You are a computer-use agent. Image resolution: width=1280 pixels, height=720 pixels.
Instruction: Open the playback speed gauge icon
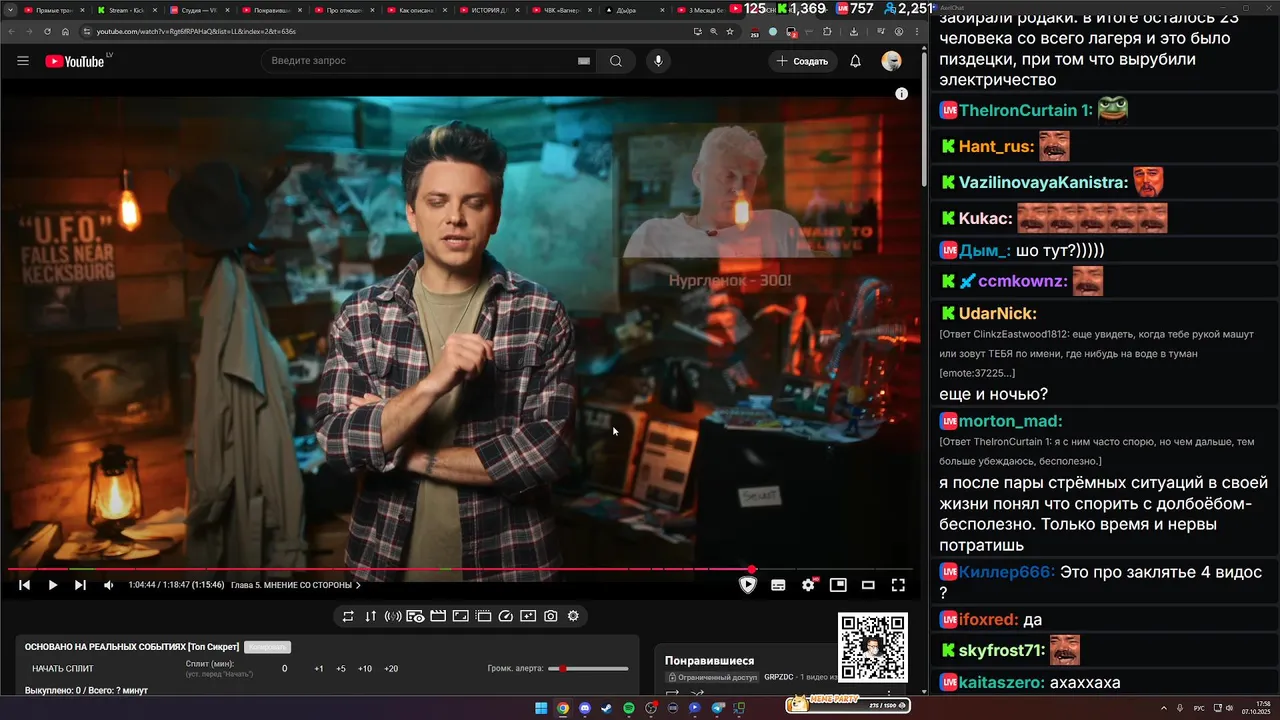[x=505, y=616]
